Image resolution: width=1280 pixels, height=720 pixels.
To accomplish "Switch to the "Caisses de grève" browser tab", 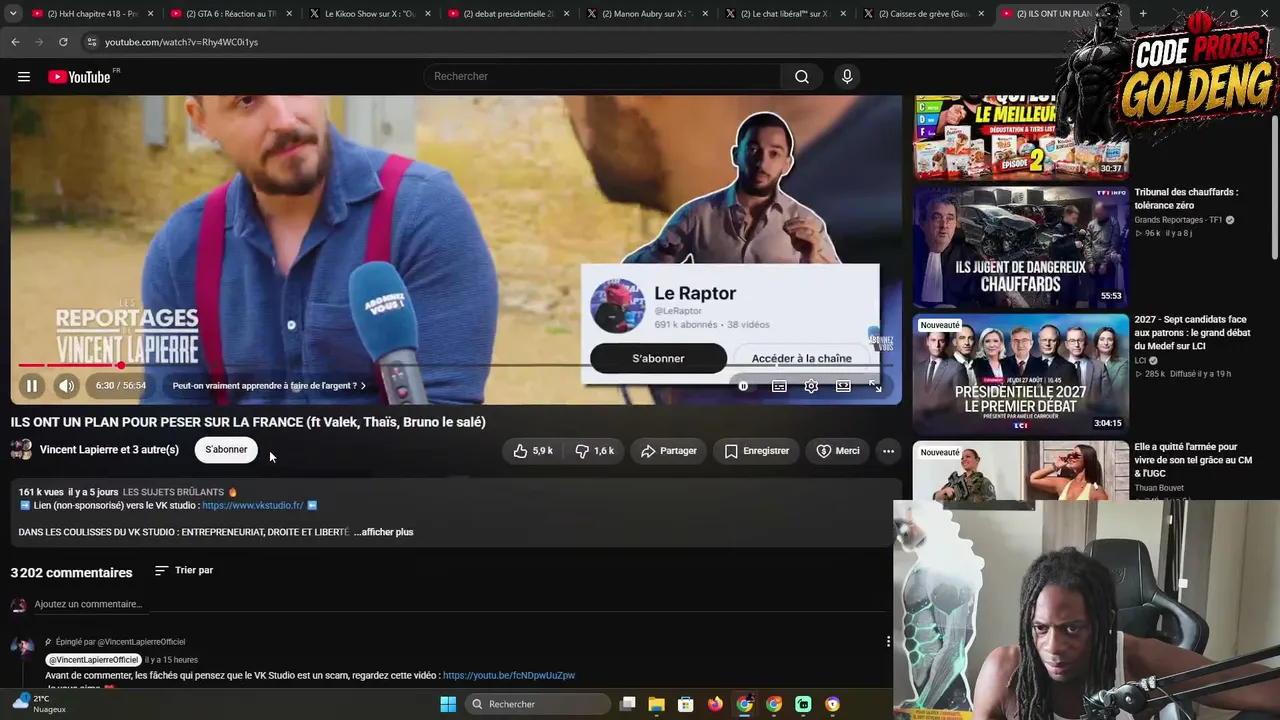I will point(924,14).
